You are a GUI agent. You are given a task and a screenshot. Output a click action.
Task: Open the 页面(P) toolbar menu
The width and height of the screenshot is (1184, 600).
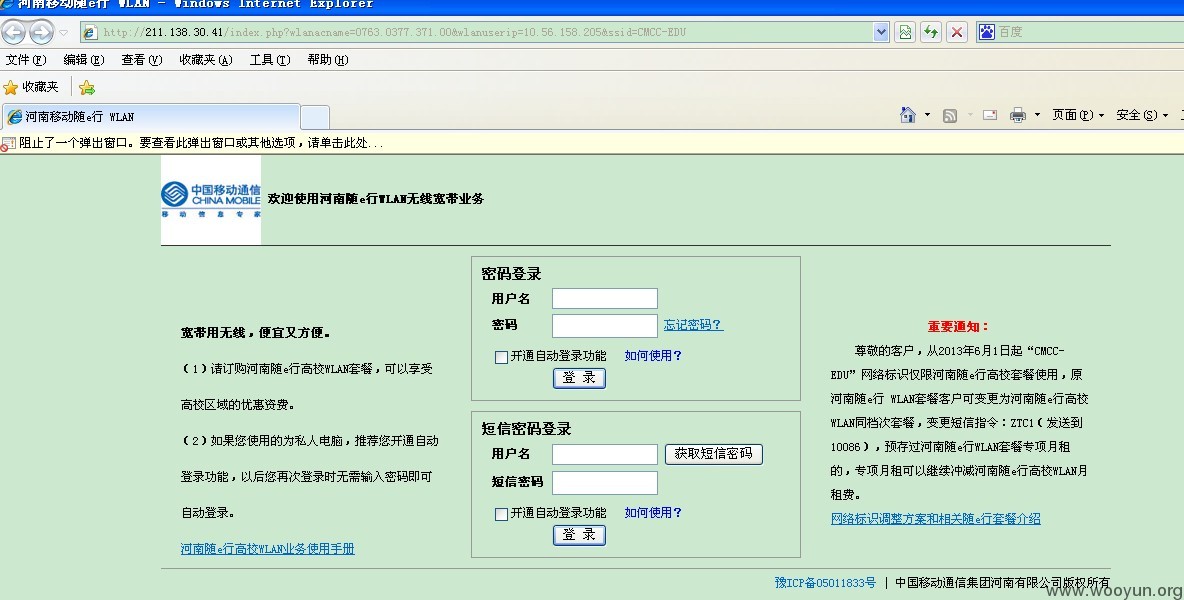pyautogui.click(x=1078, y=115)
